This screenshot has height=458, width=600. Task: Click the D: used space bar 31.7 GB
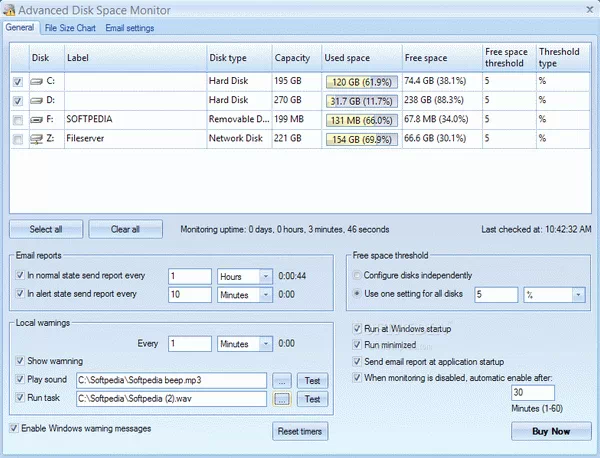point(362,101)
